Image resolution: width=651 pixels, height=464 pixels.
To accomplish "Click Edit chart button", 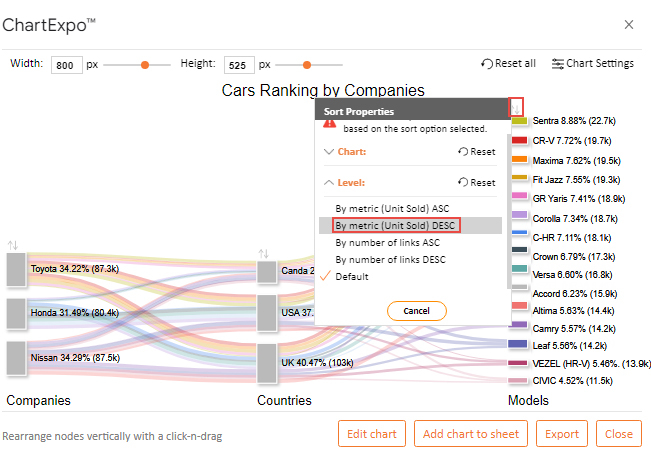I will click(372, 434).
